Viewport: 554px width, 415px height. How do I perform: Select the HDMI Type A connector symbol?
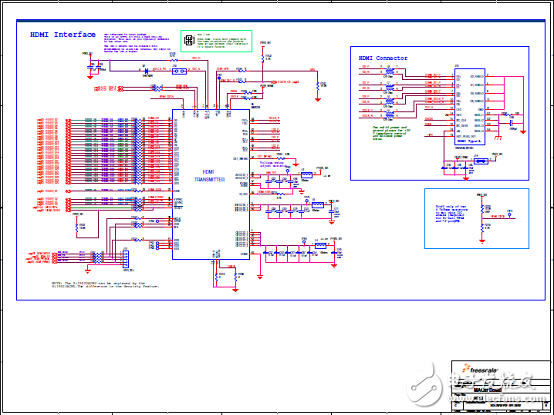(x=470, y=106)
